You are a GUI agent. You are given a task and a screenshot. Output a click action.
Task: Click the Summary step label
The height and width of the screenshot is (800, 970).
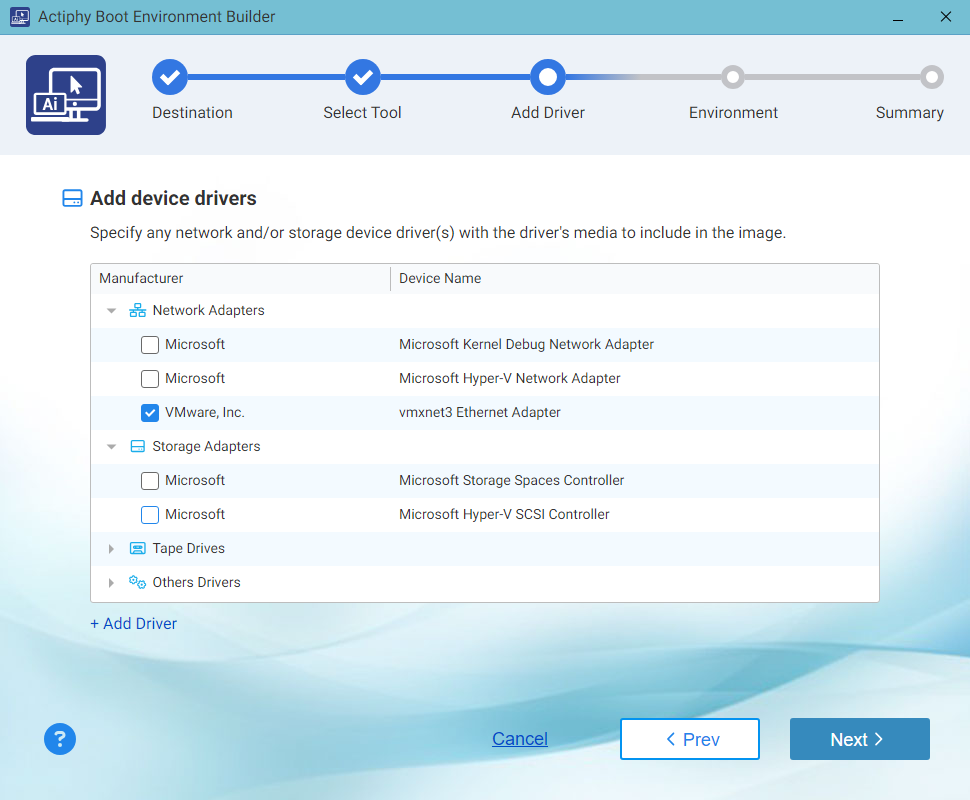909,113
